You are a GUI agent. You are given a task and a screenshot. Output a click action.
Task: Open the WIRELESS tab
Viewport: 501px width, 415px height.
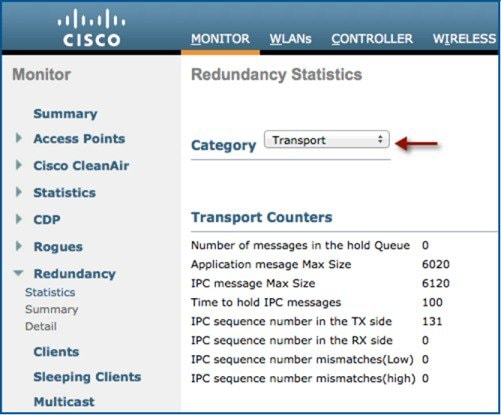coord(464,39)
